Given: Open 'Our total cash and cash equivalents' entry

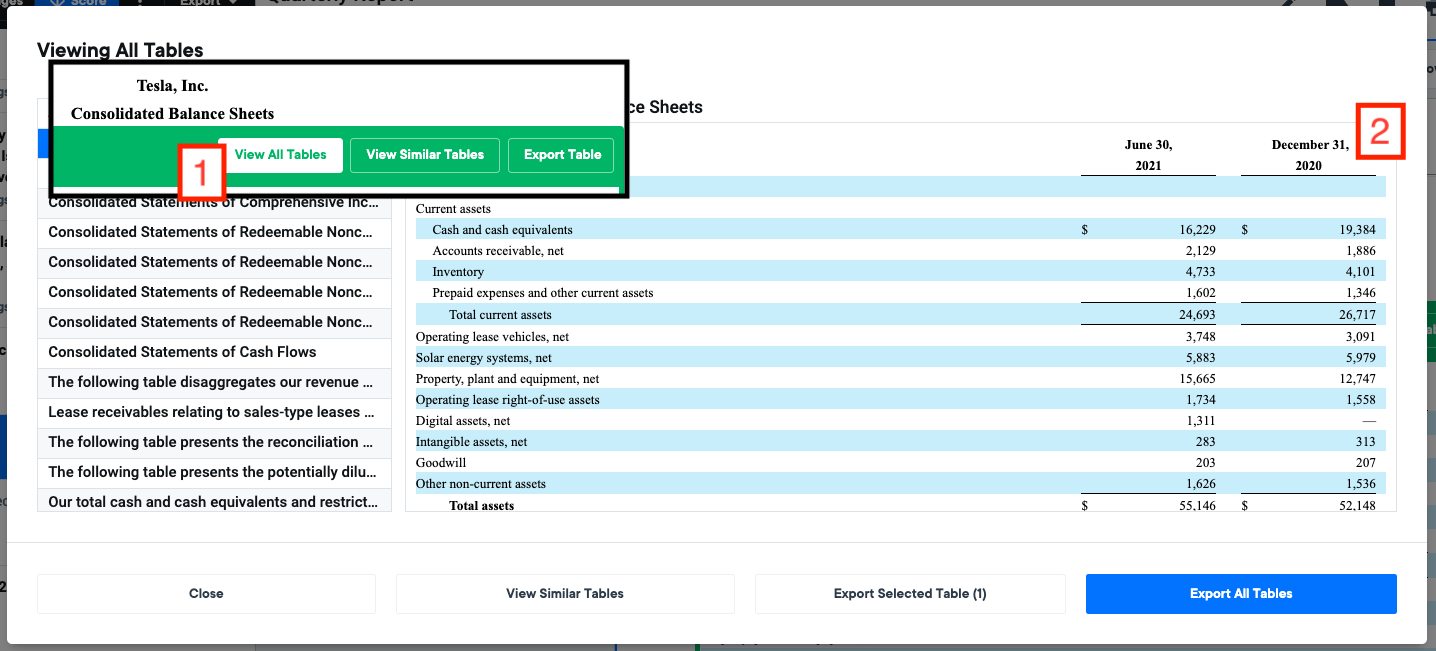Looking at the screenshot, I should point(214,502).
